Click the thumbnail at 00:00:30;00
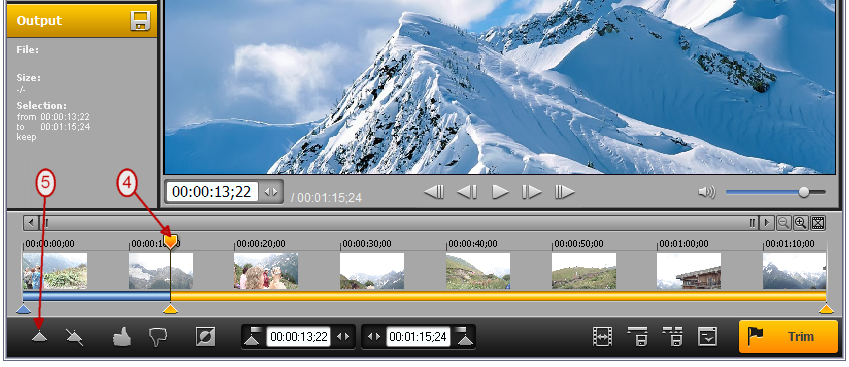Screen dimensions: 849x367 click(x=372, y=271)
